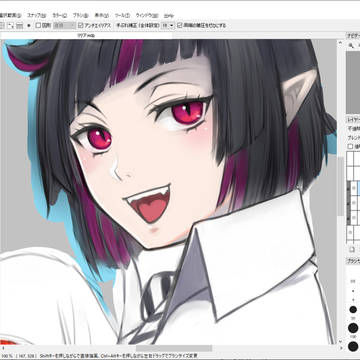360x360 pixels.
Task: Open the ウィンドウ (Window) menu
Action: (x=147, y=15)
